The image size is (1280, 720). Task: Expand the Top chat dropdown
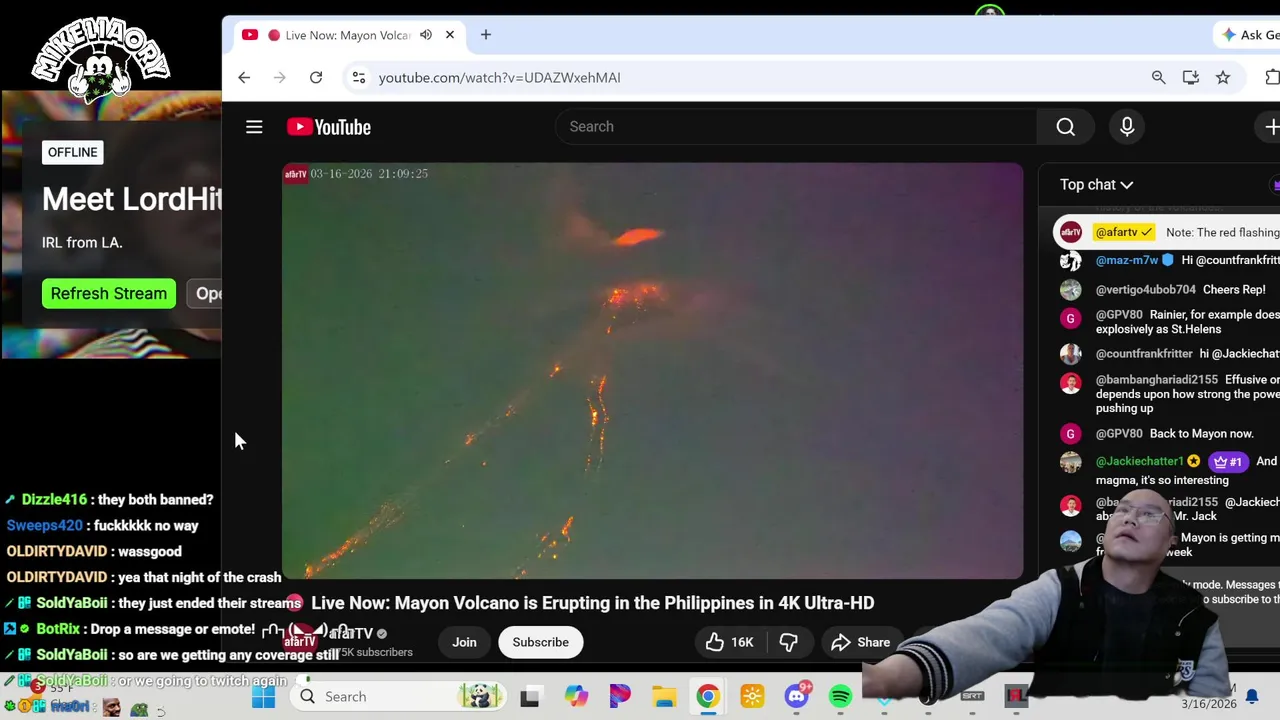1096,185
